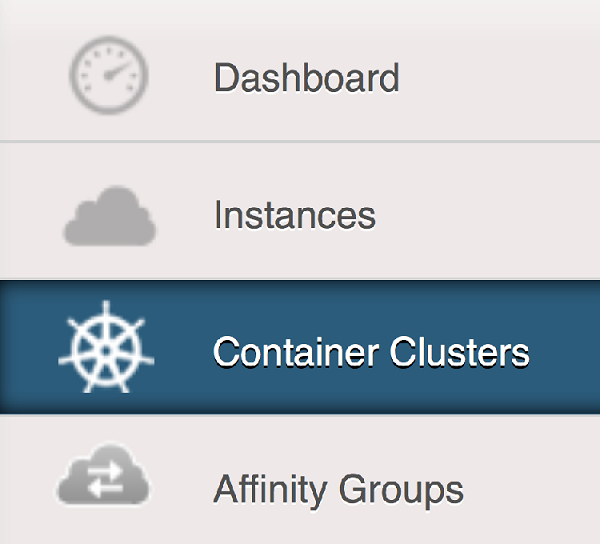Click blank area left of gauge icon
This screenshot has height=544, width=600.
pos(34,75)
